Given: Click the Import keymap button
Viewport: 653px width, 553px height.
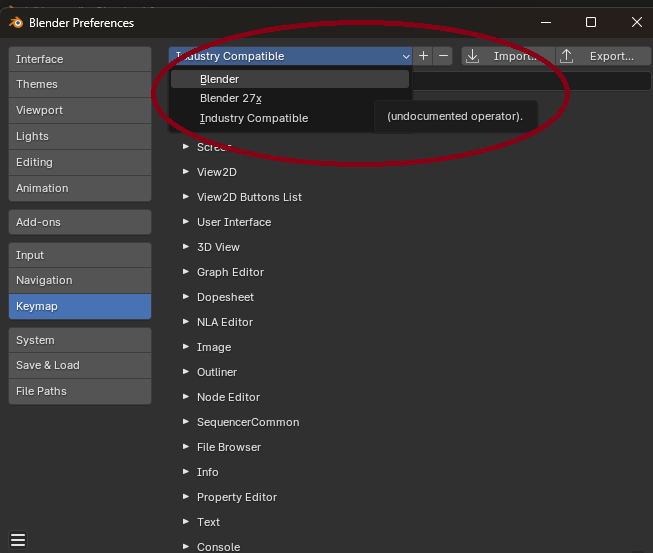Looking at the screenshot, I should [507, 56].
